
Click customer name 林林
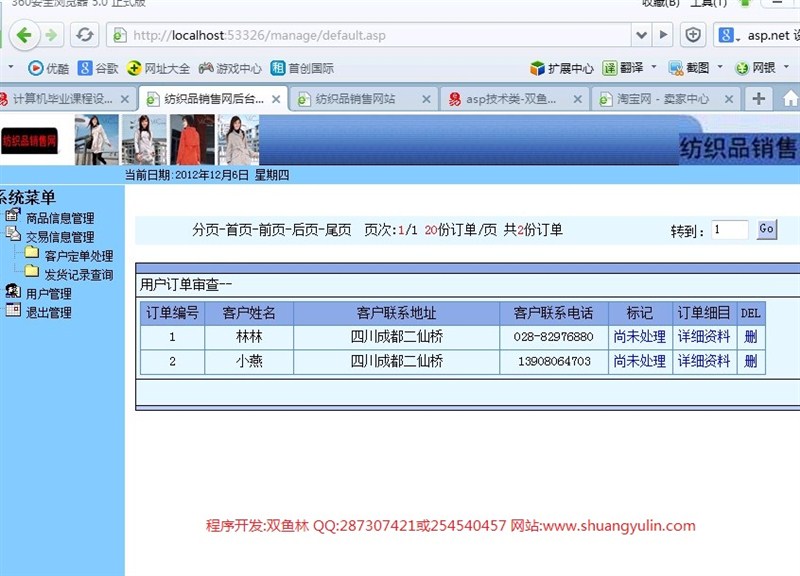click(249, 337)
